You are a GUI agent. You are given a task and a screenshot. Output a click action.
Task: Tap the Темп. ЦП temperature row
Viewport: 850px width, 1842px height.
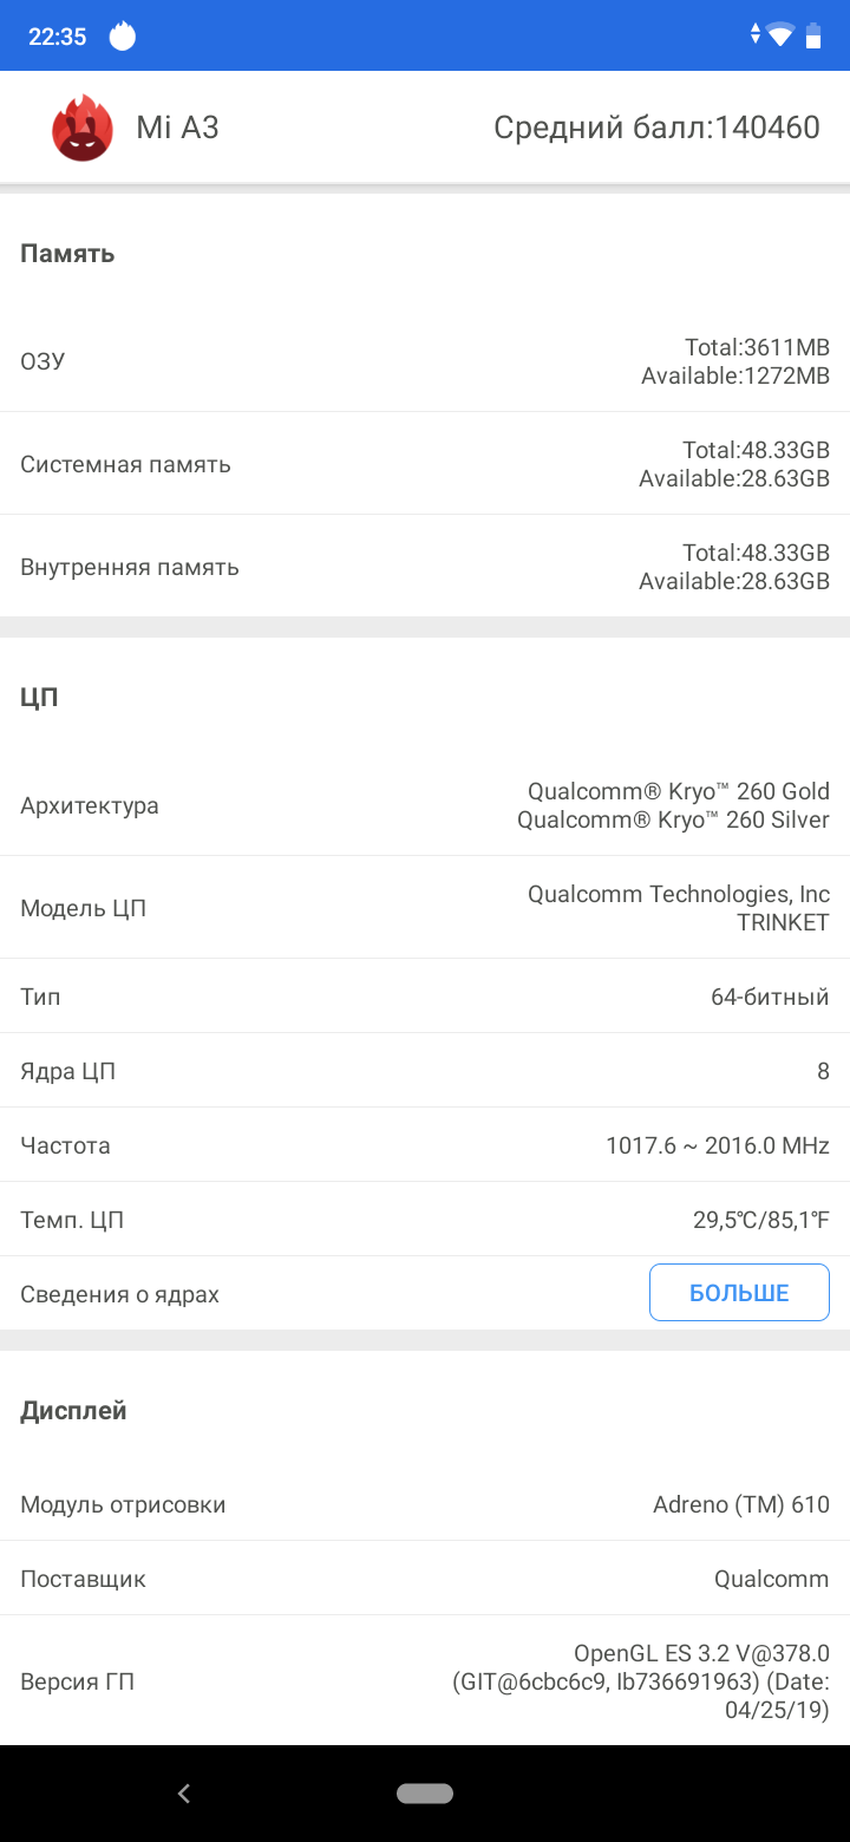tap(425, 1219)
